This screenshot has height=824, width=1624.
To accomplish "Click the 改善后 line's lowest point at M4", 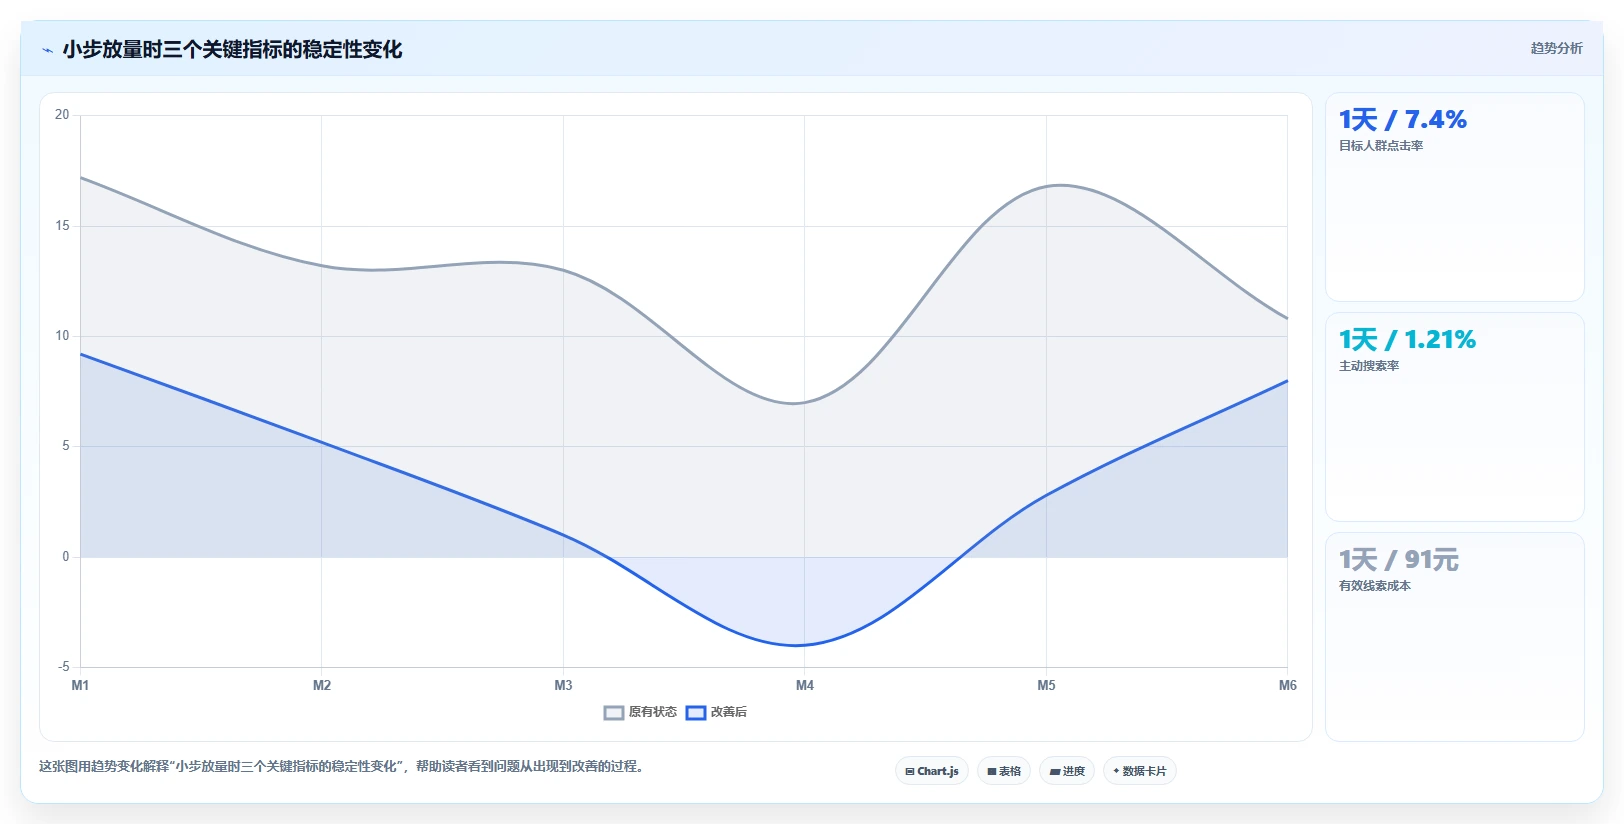I will click(x=804, y=645).
